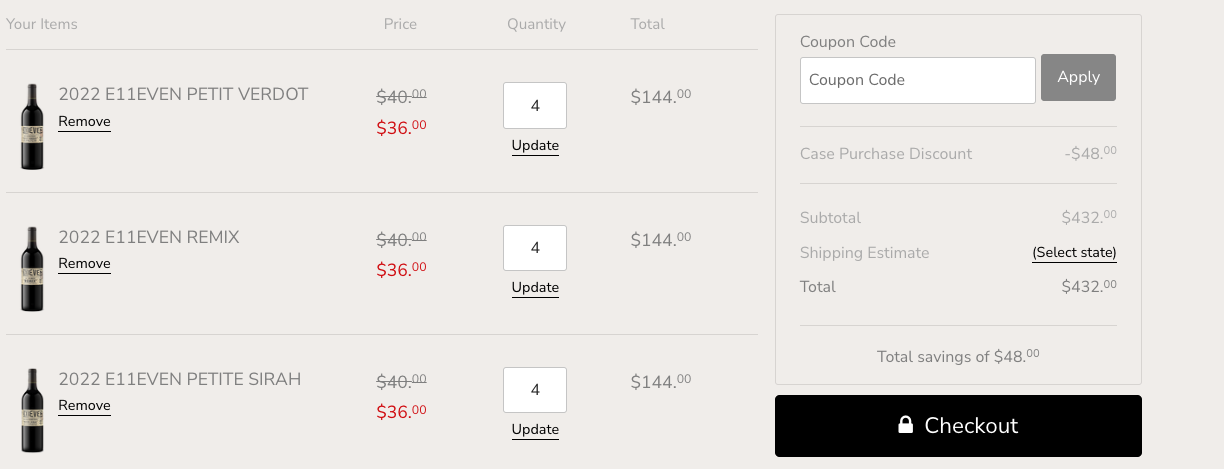The height and width of the screenshot is (469, 1224).
Task: Click the Remix quantity input box
Action: [535, 248]
